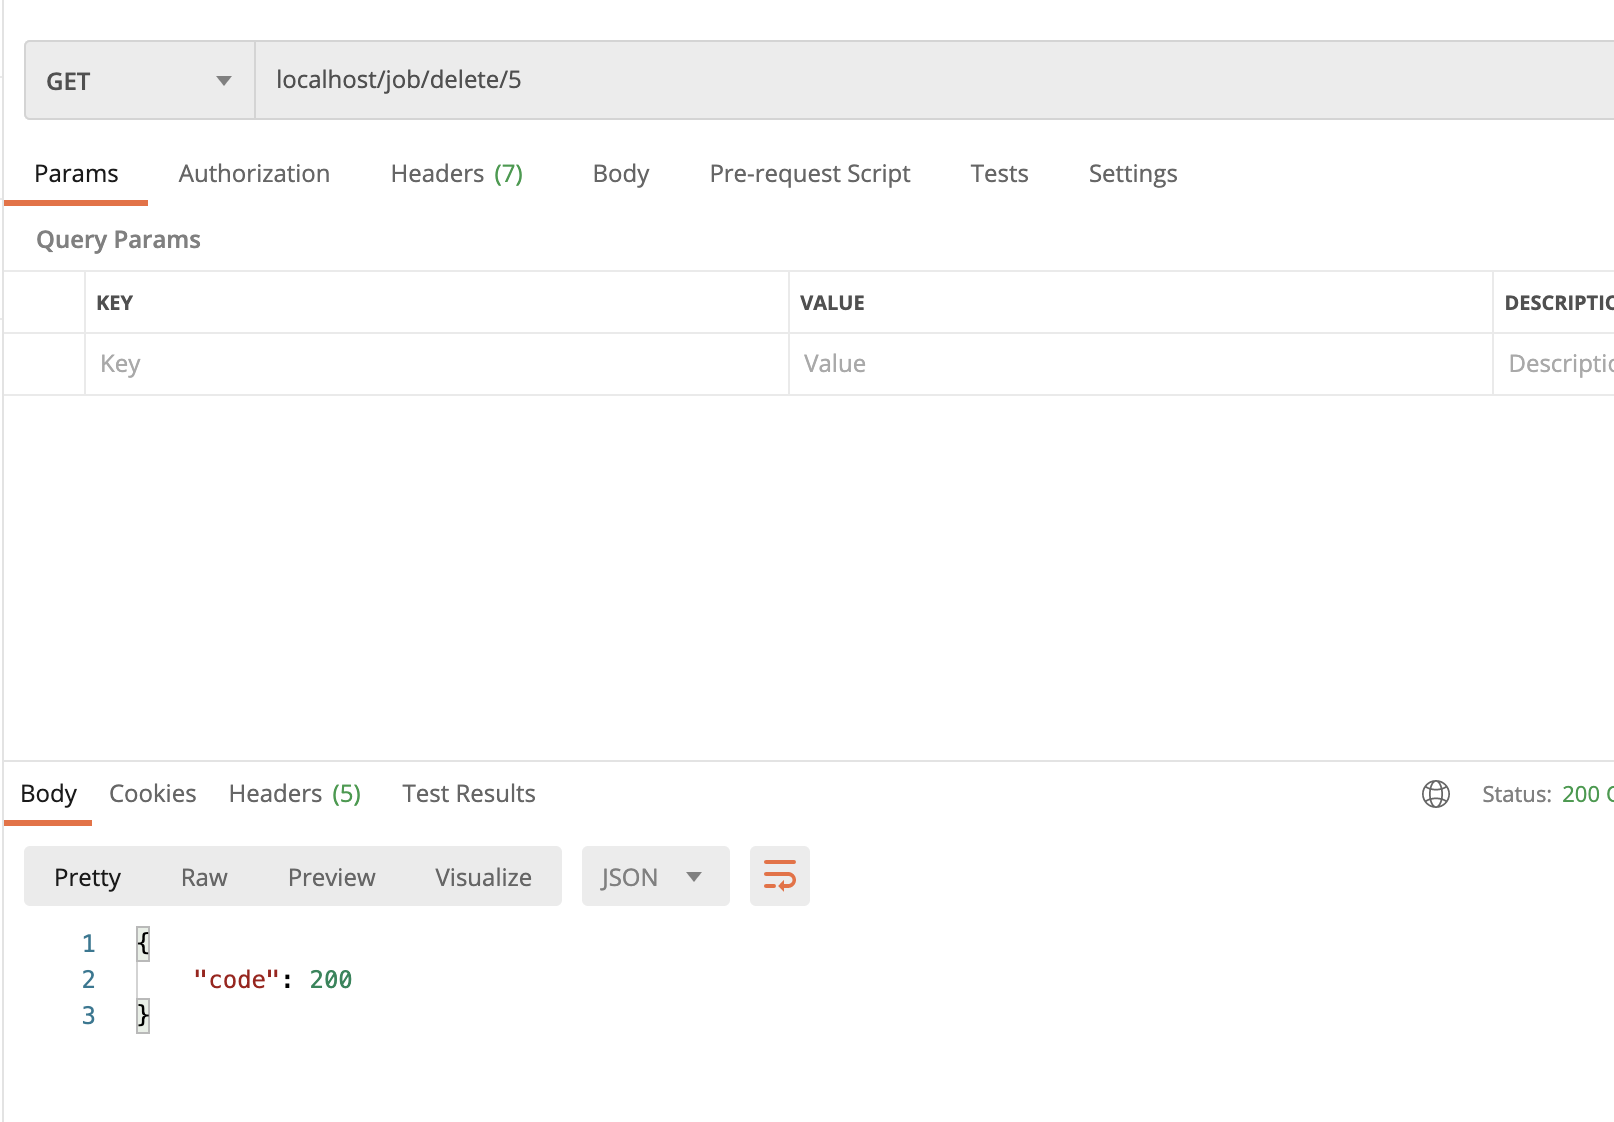This screenshot has height=1122, width=1614.
Task: Click the request URL field localhost/job/delete/5
Action: [934, 80]
